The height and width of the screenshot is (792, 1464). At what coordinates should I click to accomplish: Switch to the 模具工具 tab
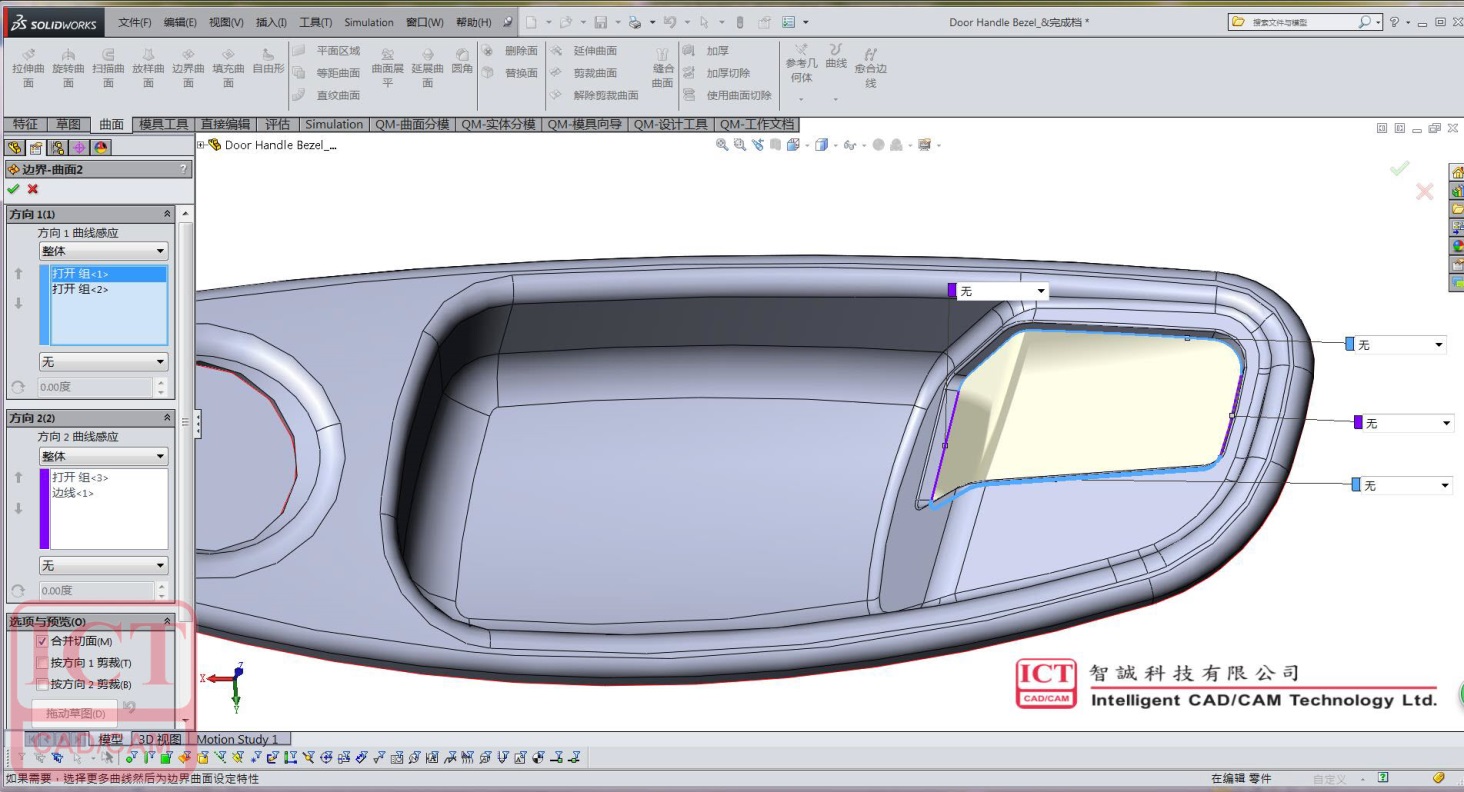pos(163,124)
